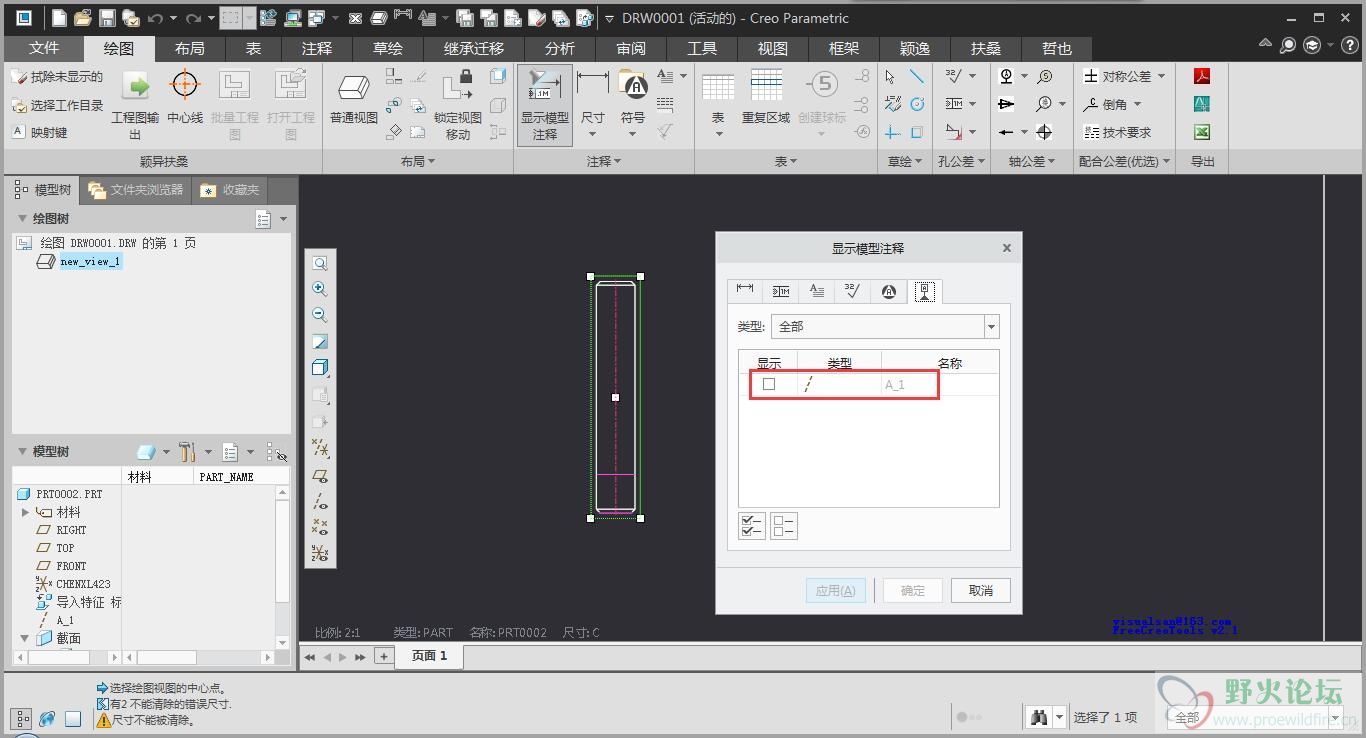Open the 尺寸 dropdown in ribbon
This screenshot has height=738, width=1366.
pos(592,134)
